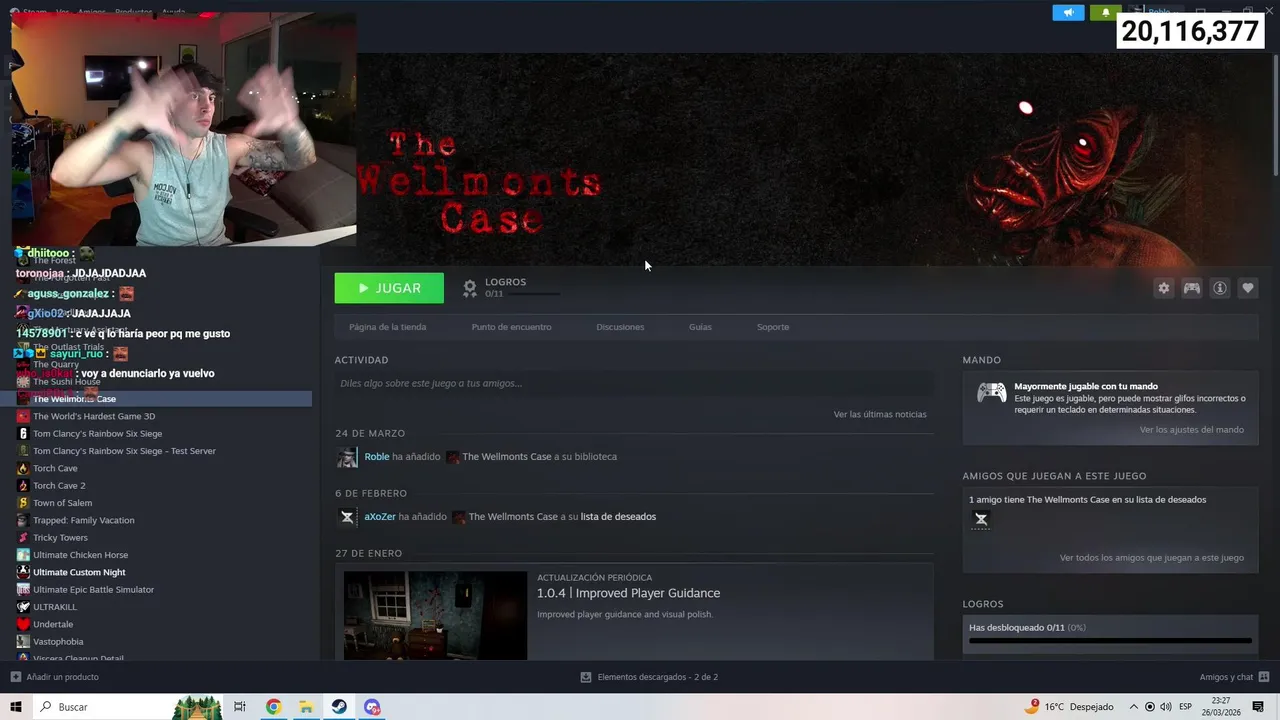Show game info circle icon
Screen dimensions: 1280x720
[1220, 288]
